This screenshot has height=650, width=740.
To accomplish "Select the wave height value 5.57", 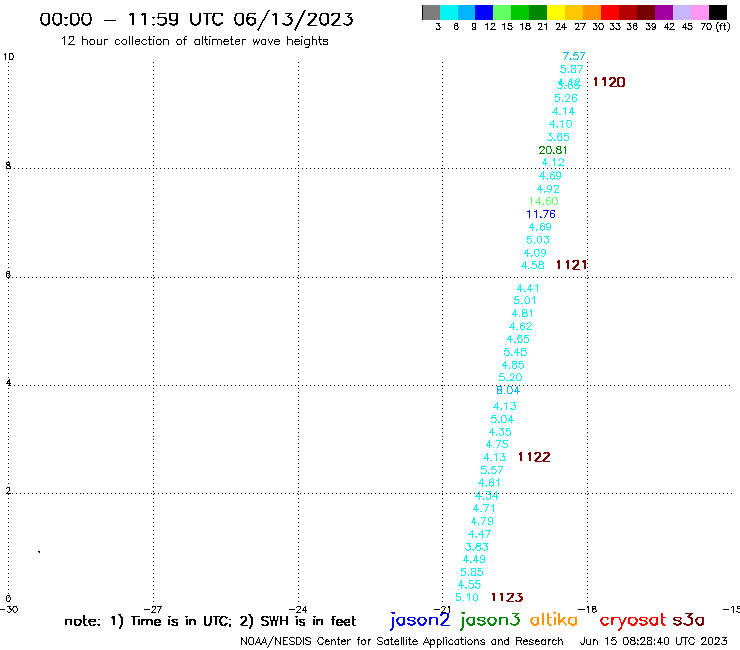I will 492,470.
